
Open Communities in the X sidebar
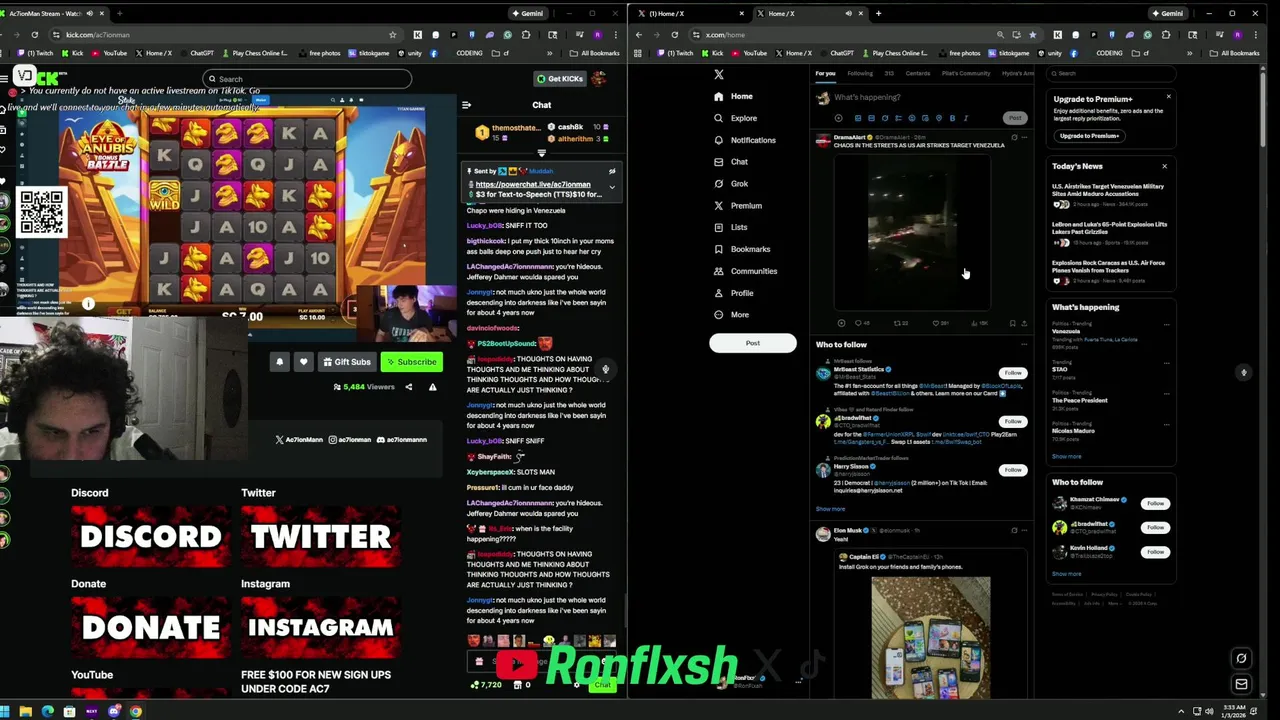744,271
